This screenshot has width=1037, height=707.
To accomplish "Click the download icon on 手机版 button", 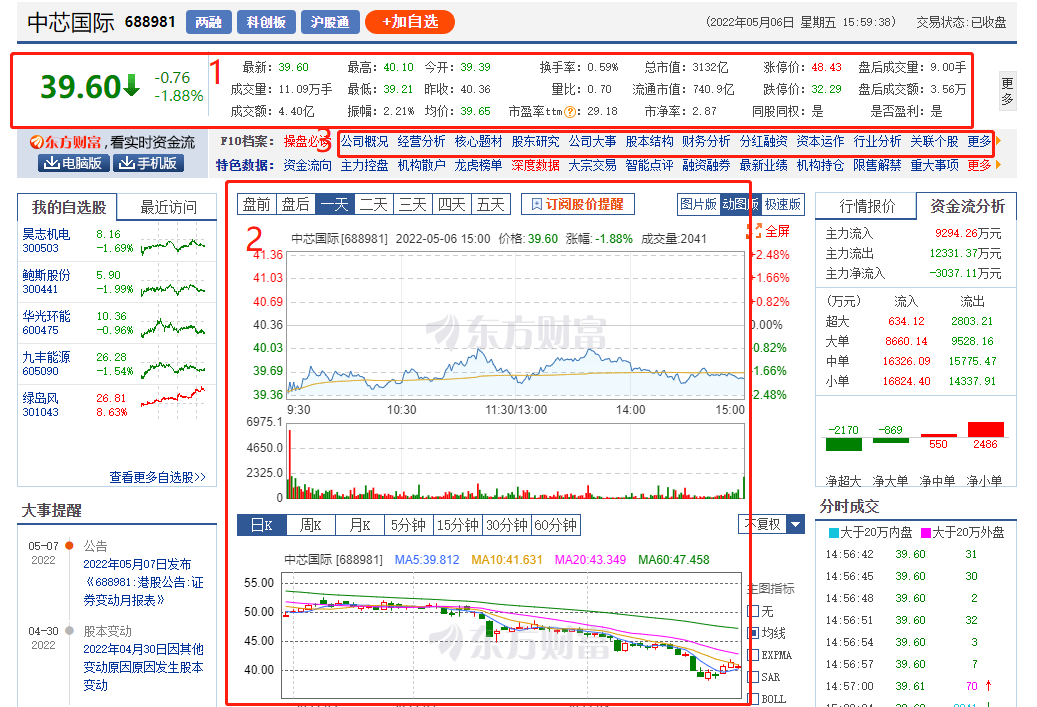I will click(126, 163).
